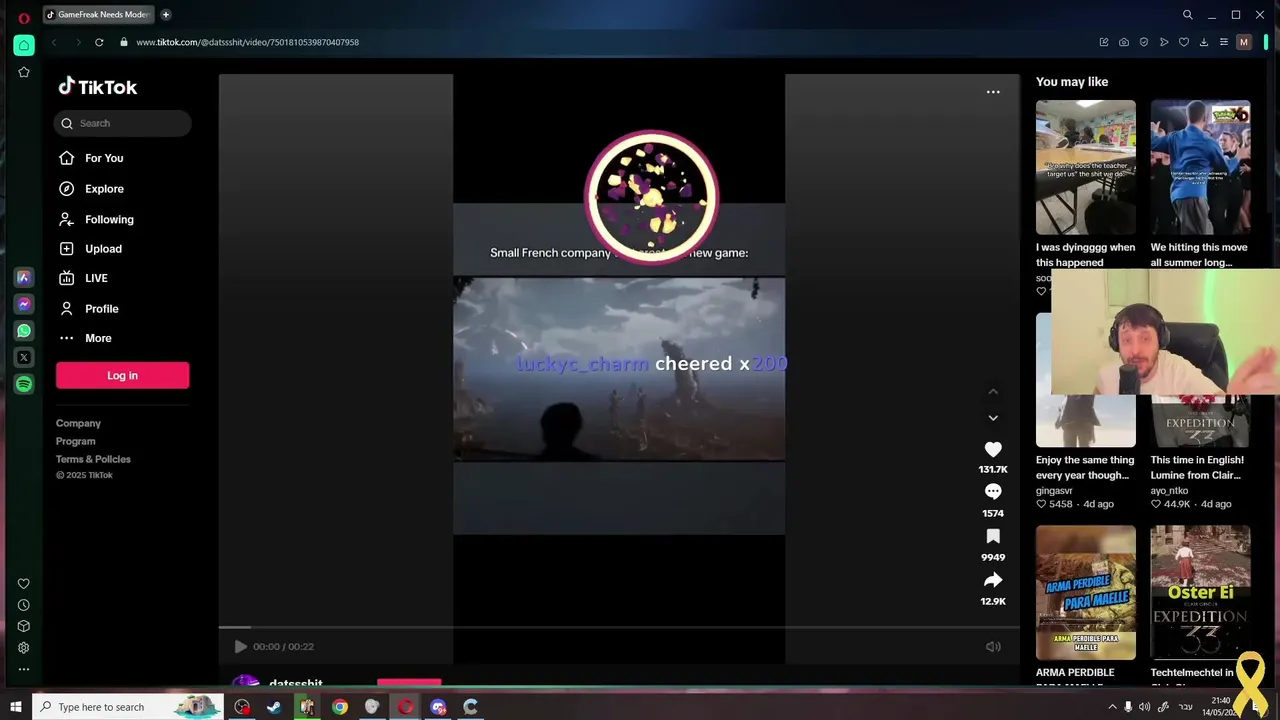Open the 'ARMA PERDIBLE PARA MAELLE' video thumbnail
The image size is (1280, 720).
[1085, 592]
